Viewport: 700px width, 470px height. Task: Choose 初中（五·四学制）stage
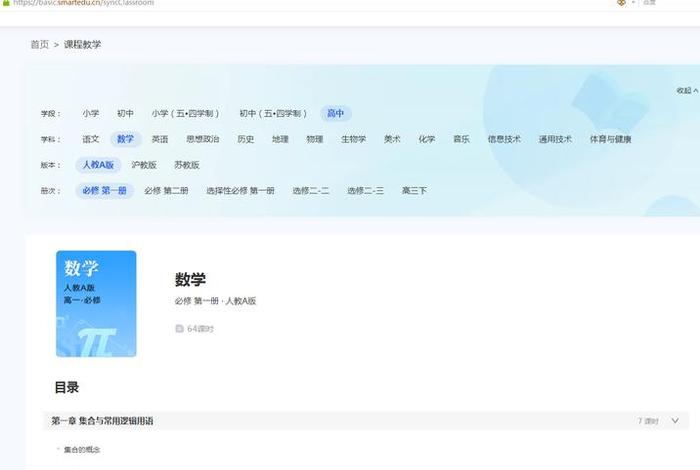[x=273, y=113]
